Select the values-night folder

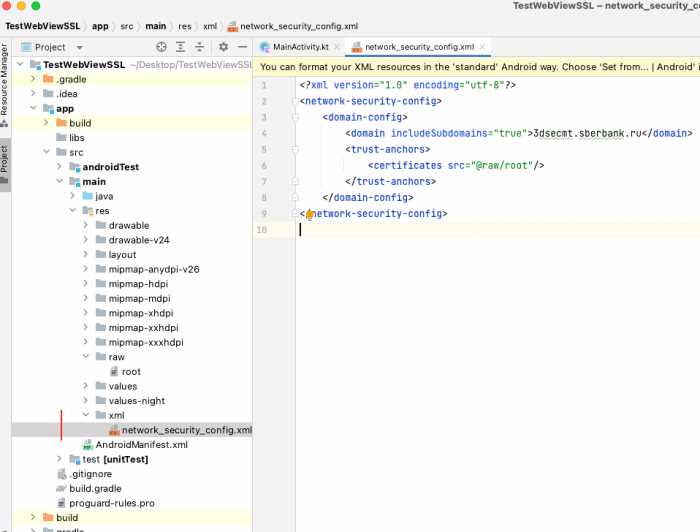130,401
